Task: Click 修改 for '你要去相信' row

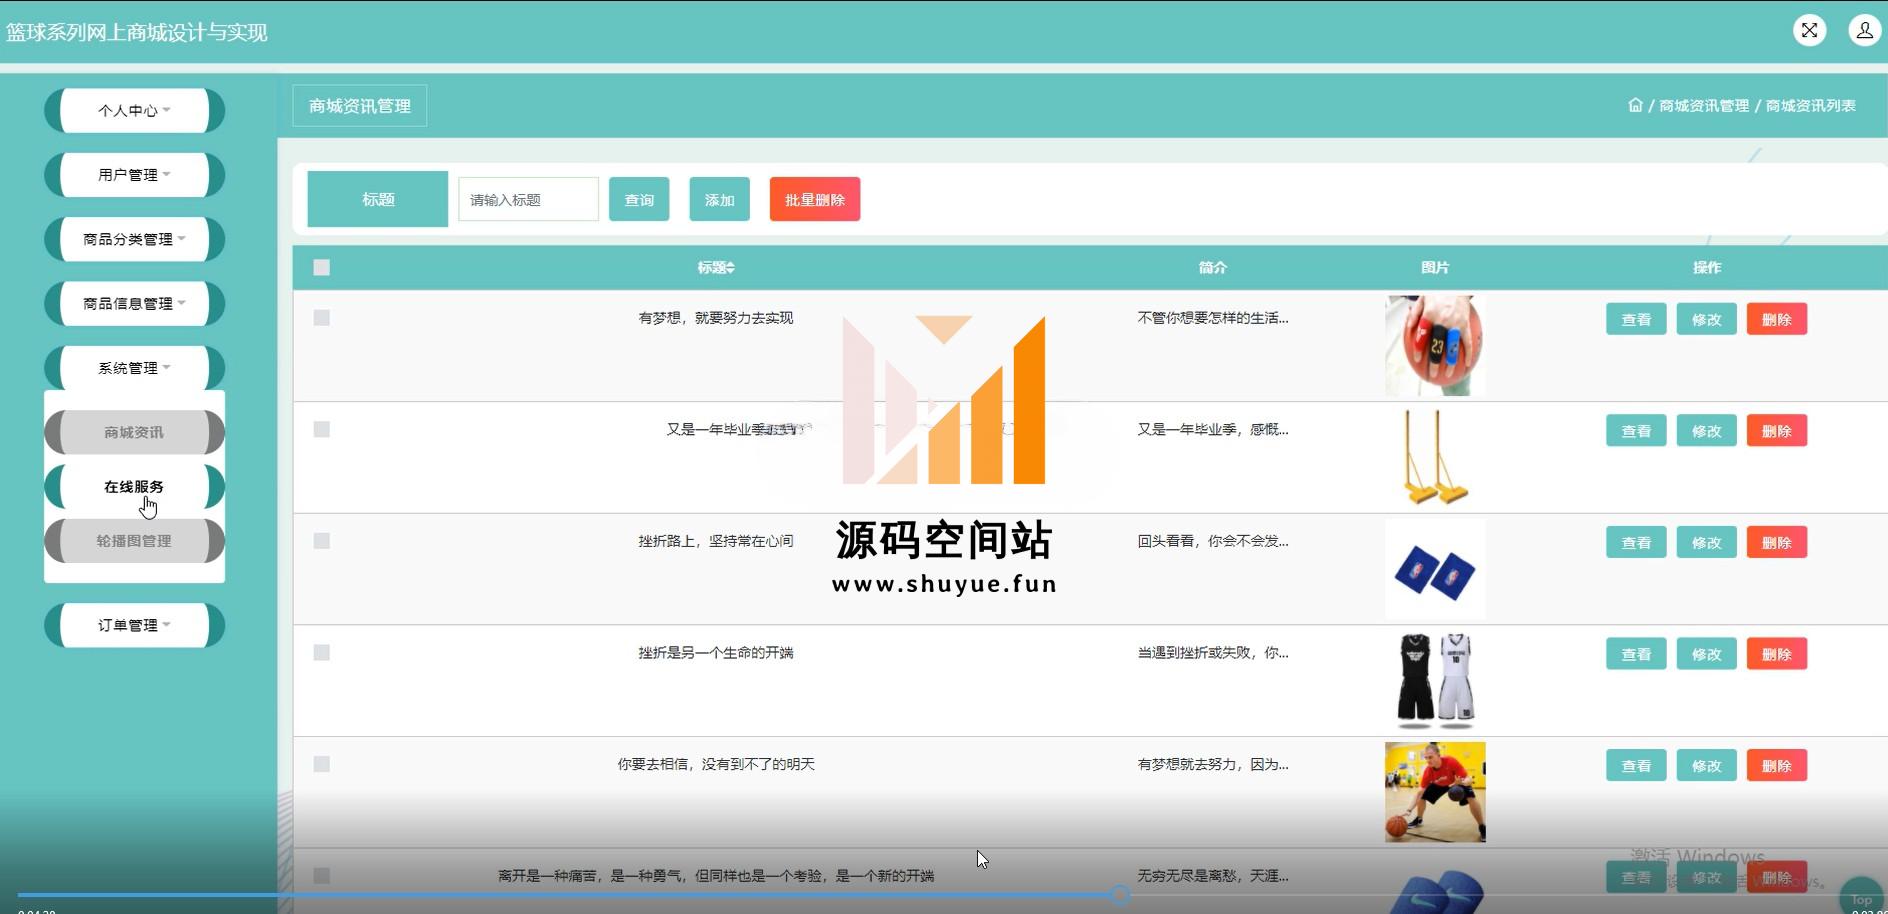Action: point(1706,765)
